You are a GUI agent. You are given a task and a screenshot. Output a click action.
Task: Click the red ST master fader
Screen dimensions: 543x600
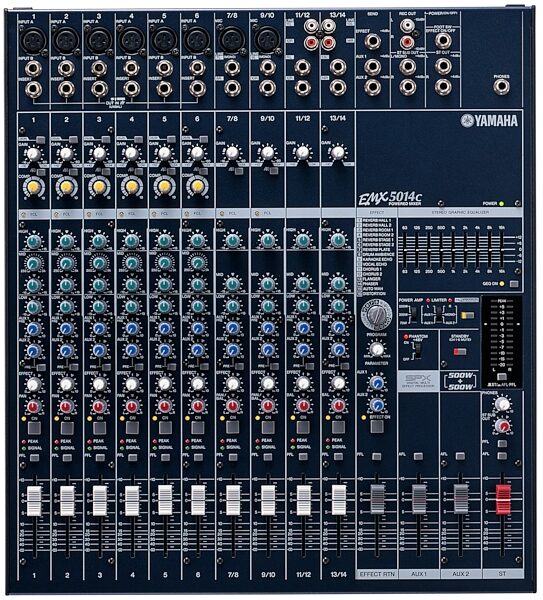point(503,499)
